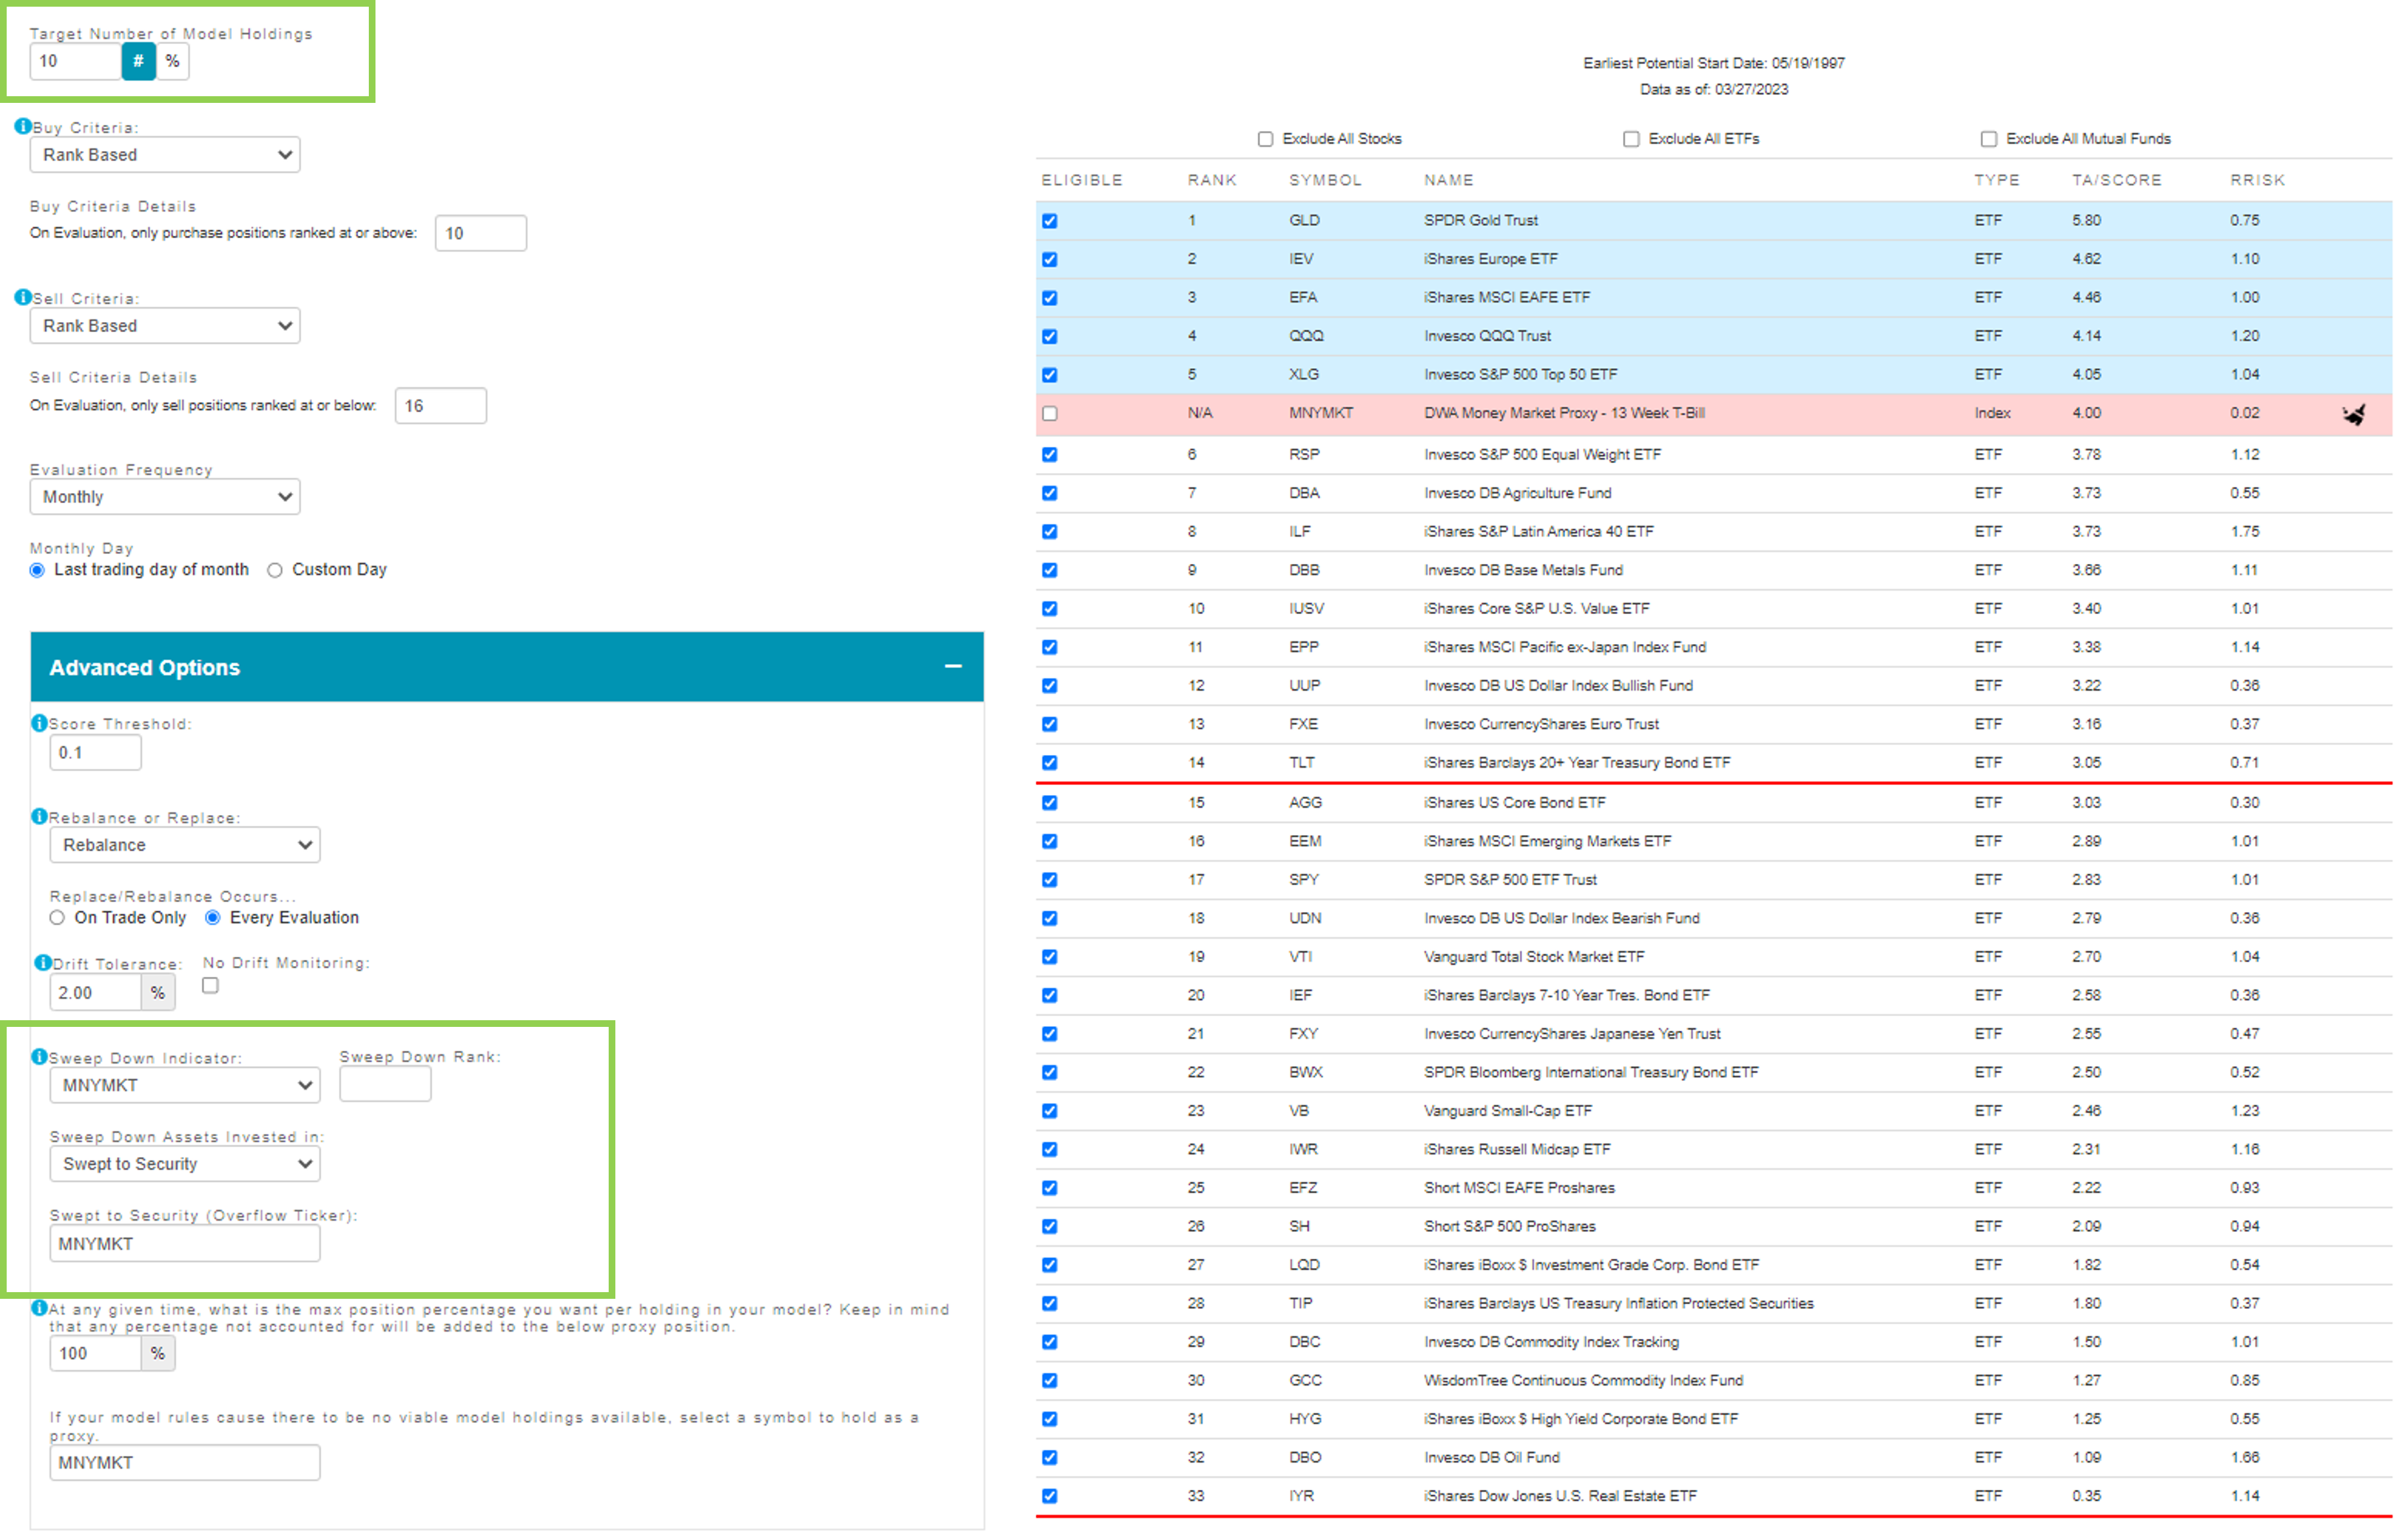The height and width of the screenshot is (1538, 2408).
Task: Uncheck the eligible box for GLD
Action: pyautogui.click(x=1049, y=221)
